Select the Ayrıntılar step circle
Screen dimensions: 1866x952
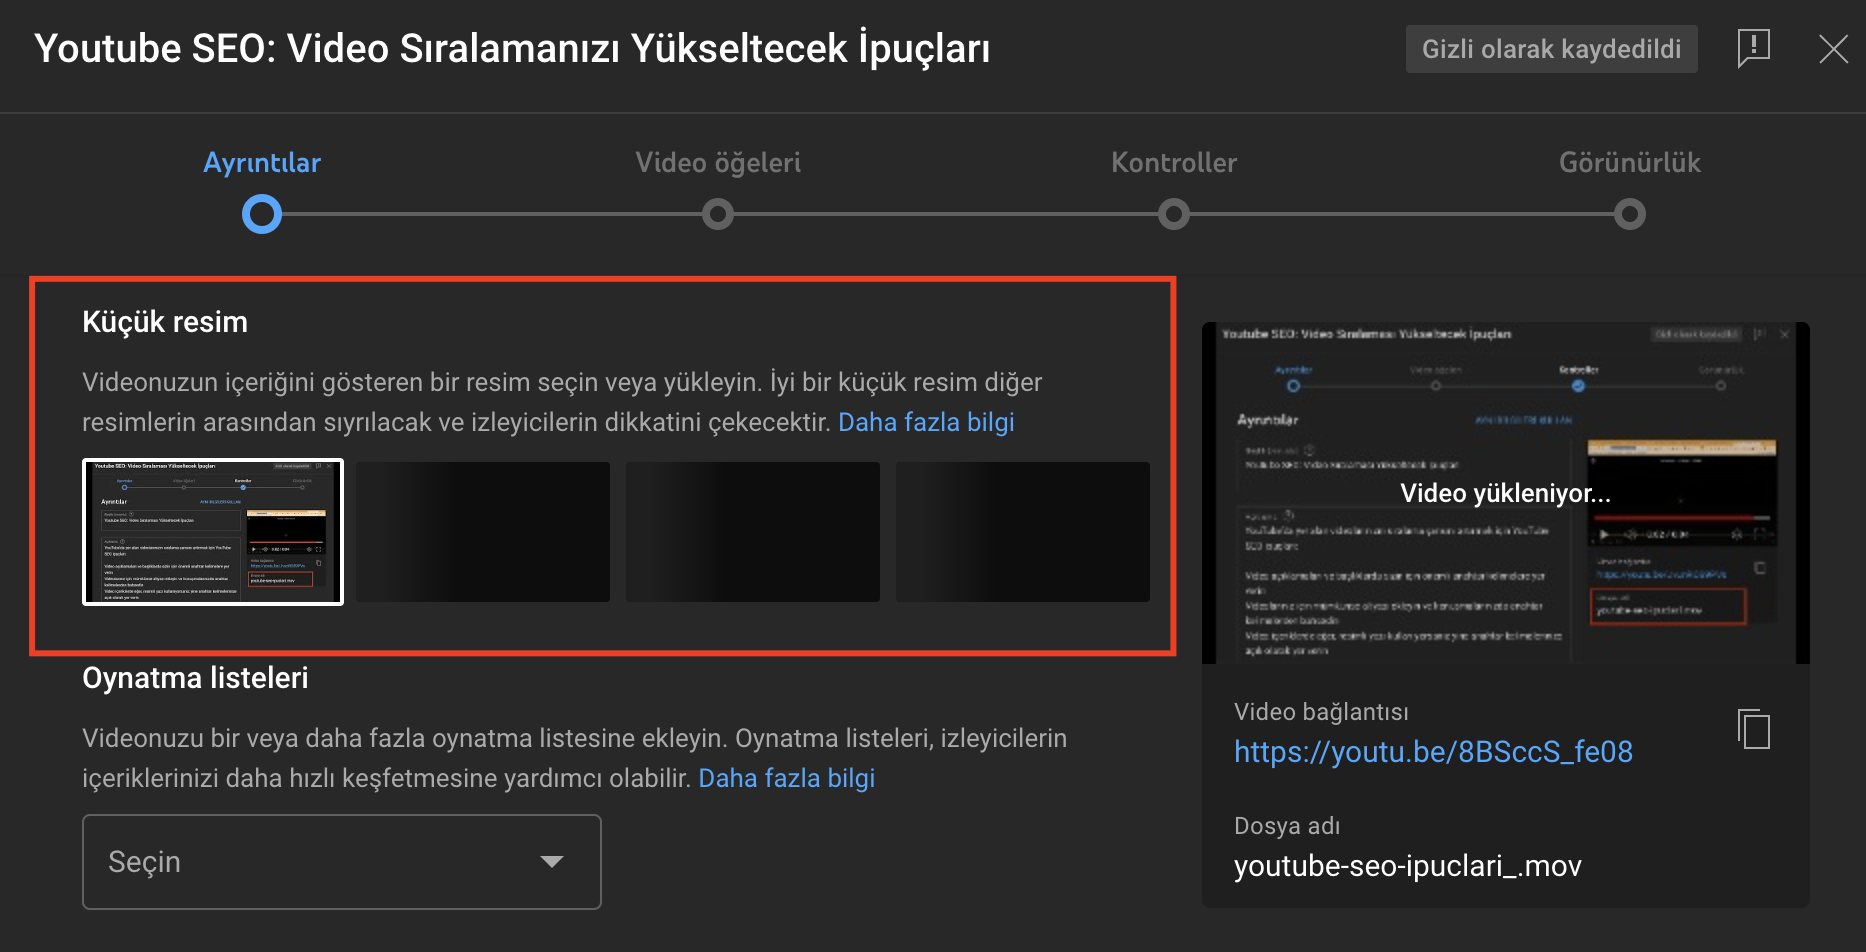click(262, 214)
